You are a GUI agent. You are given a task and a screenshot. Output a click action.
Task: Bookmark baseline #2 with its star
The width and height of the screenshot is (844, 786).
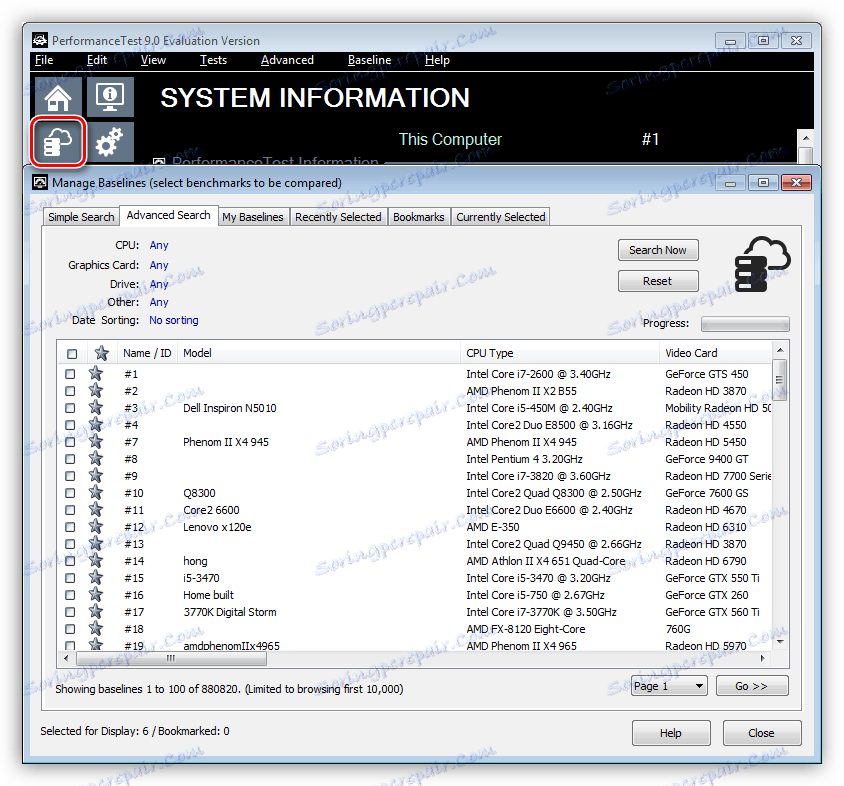pos(96,391)
